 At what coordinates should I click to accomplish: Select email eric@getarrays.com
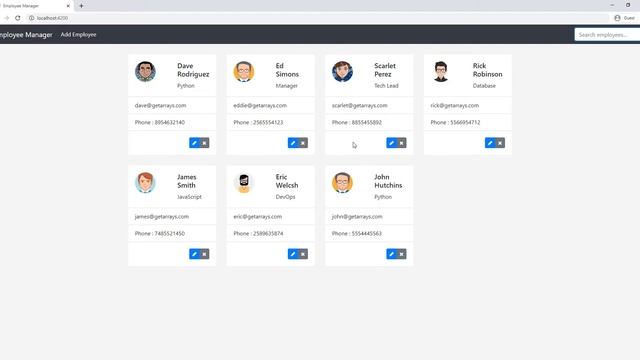[258, 216]
